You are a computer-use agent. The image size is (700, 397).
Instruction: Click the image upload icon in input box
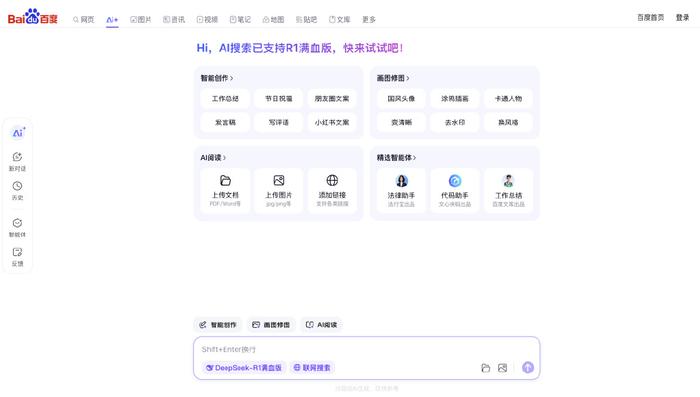(502, 368)
